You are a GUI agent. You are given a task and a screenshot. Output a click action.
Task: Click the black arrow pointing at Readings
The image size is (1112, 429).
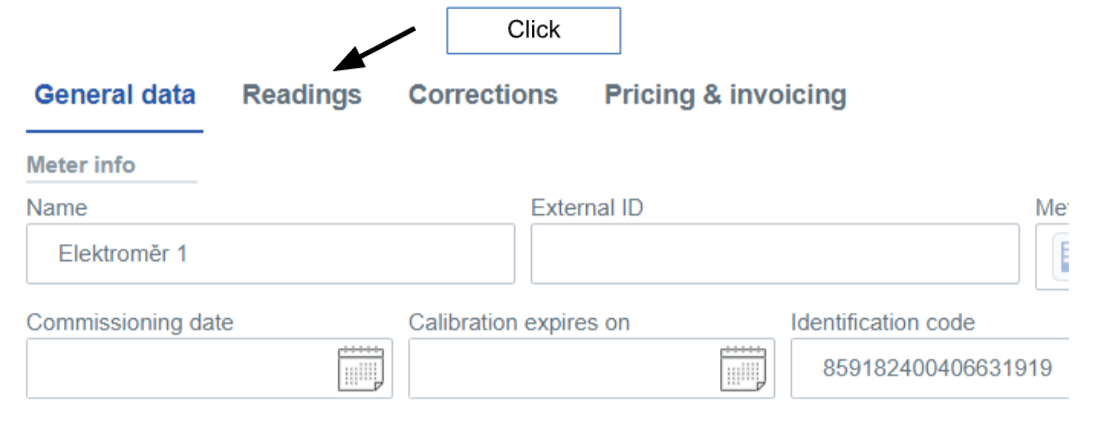(x=375, y=50)
